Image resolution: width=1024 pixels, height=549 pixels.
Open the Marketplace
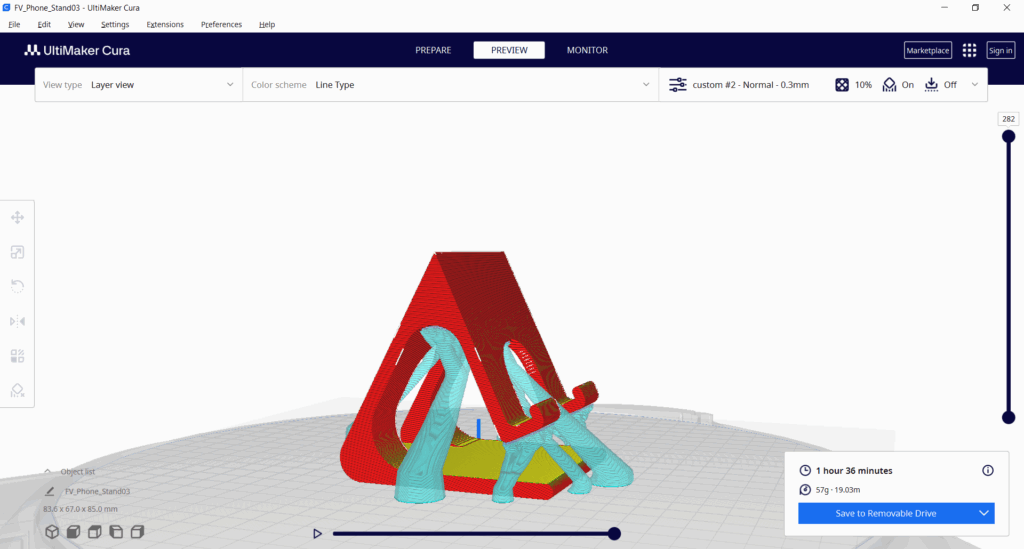point(927,50)
